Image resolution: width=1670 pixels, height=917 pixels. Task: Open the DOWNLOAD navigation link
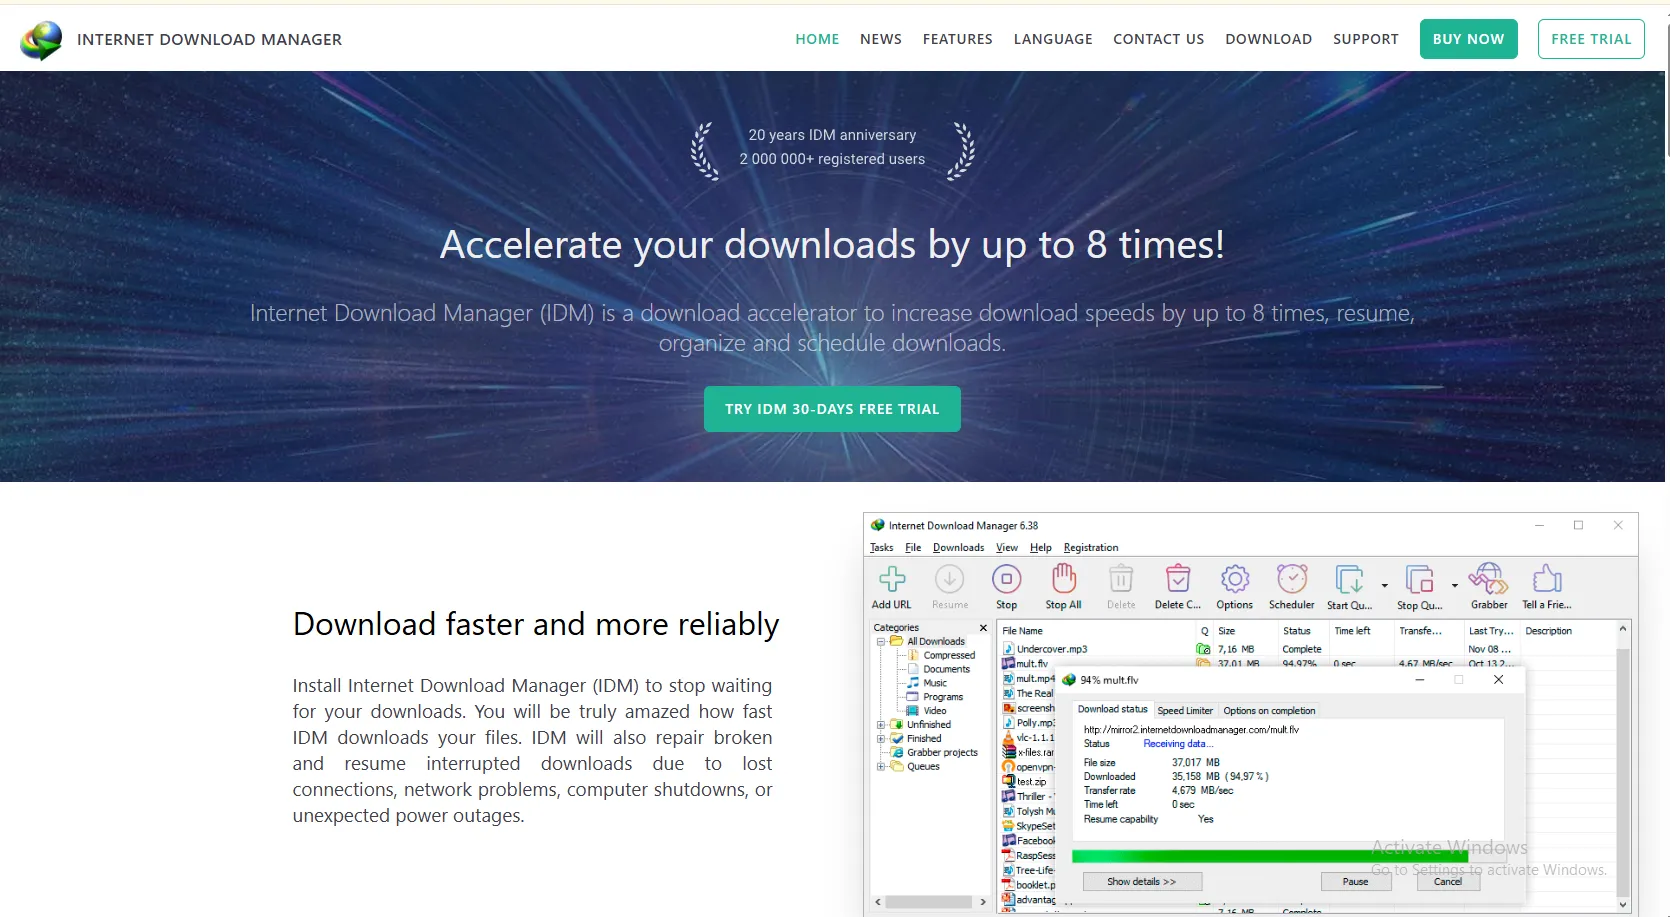[x=1269, y=39]
